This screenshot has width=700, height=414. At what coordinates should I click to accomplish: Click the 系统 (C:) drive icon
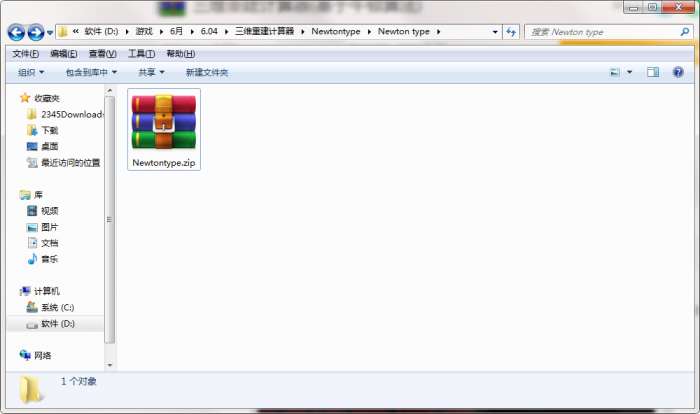point(32,307)
